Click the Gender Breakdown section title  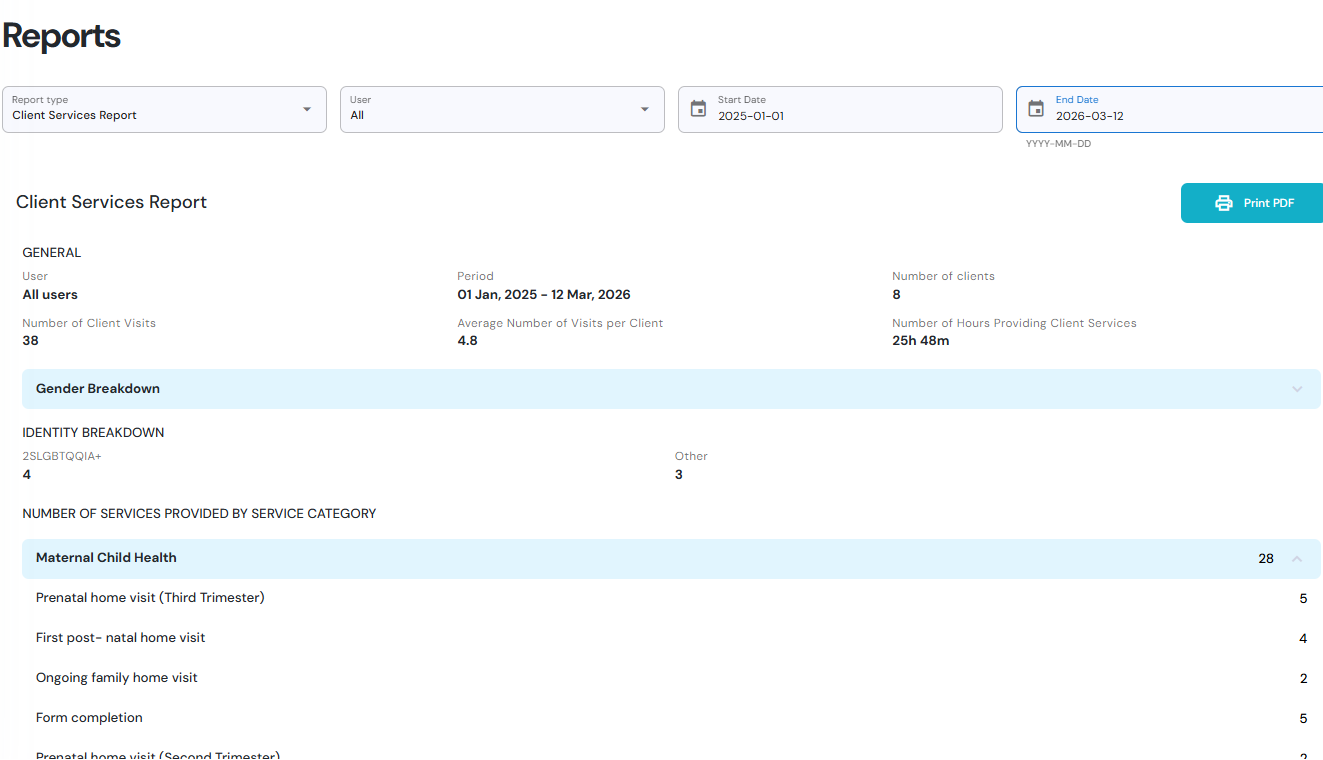pyautogui.click(x=98, y=389)
